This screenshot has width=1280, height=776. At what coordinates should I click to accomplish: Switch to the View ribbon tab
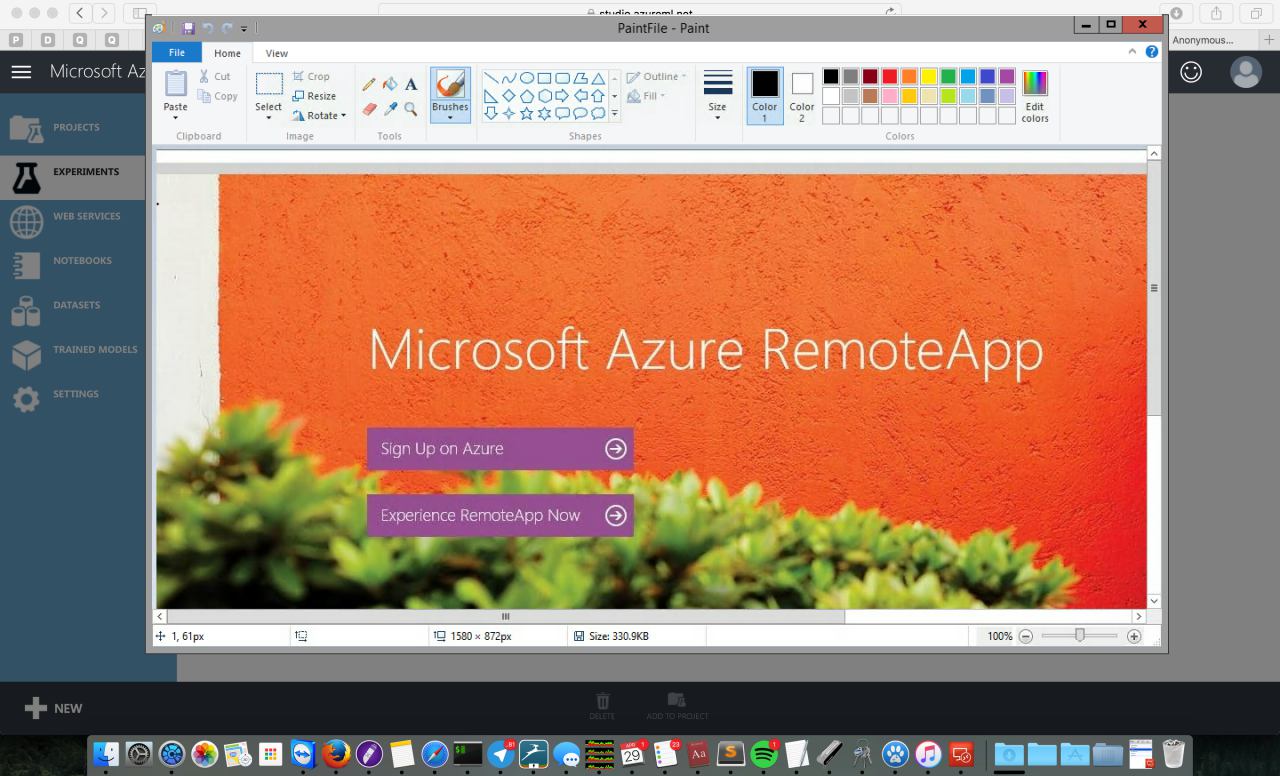pos(277,53)
